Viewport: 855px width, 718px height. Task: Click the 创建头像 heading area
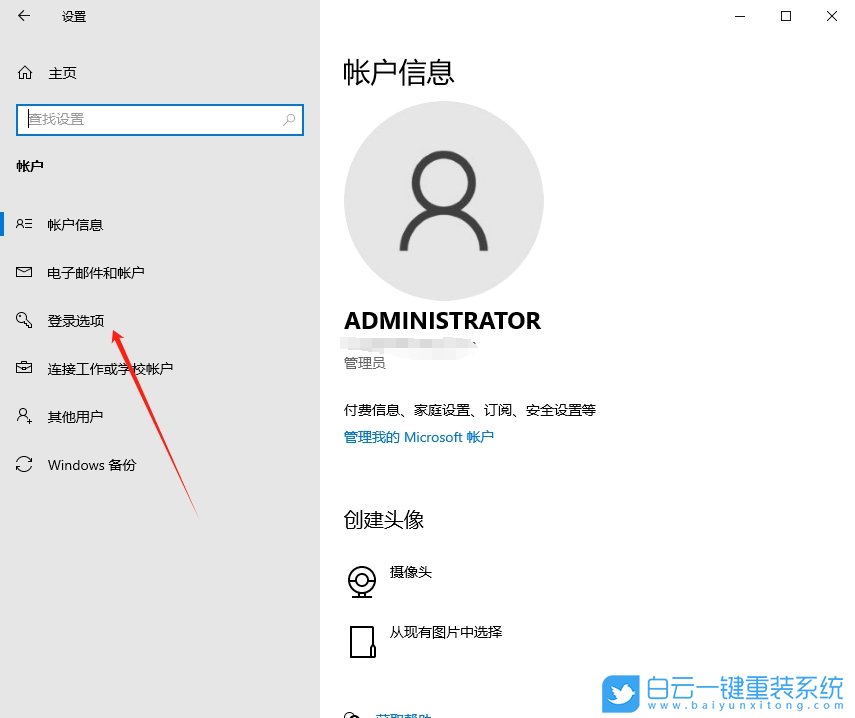click(x=388, y=520)
